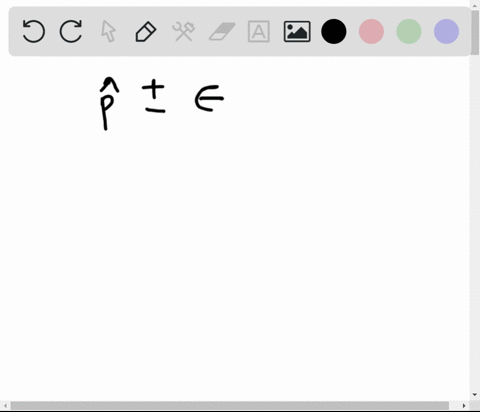Screen dimensions: 480x412
Task: Select the pointer selection tool
Action: 108,31
